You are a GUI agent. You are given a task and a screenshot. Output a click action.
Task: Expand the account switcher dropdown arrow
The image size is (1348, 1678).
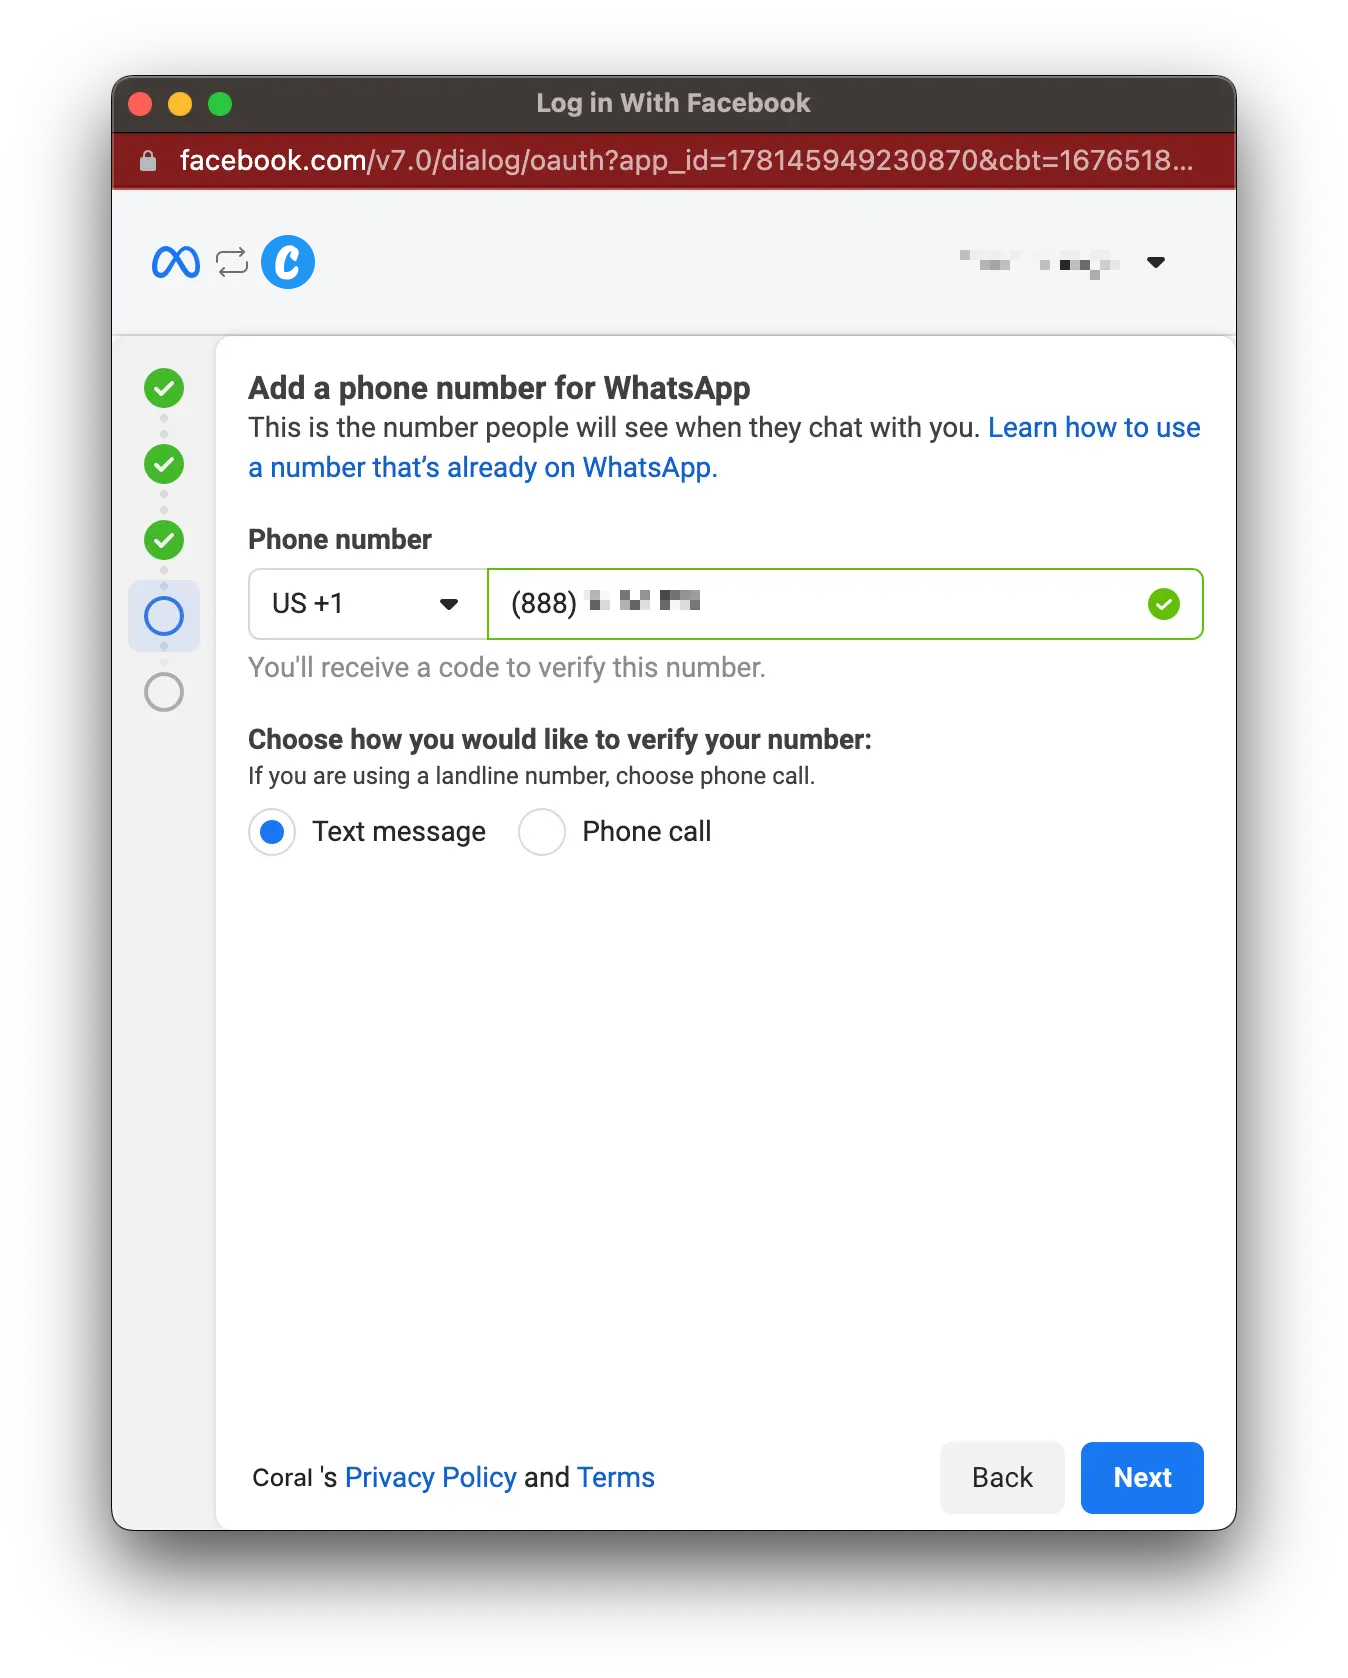point(1156,263)
